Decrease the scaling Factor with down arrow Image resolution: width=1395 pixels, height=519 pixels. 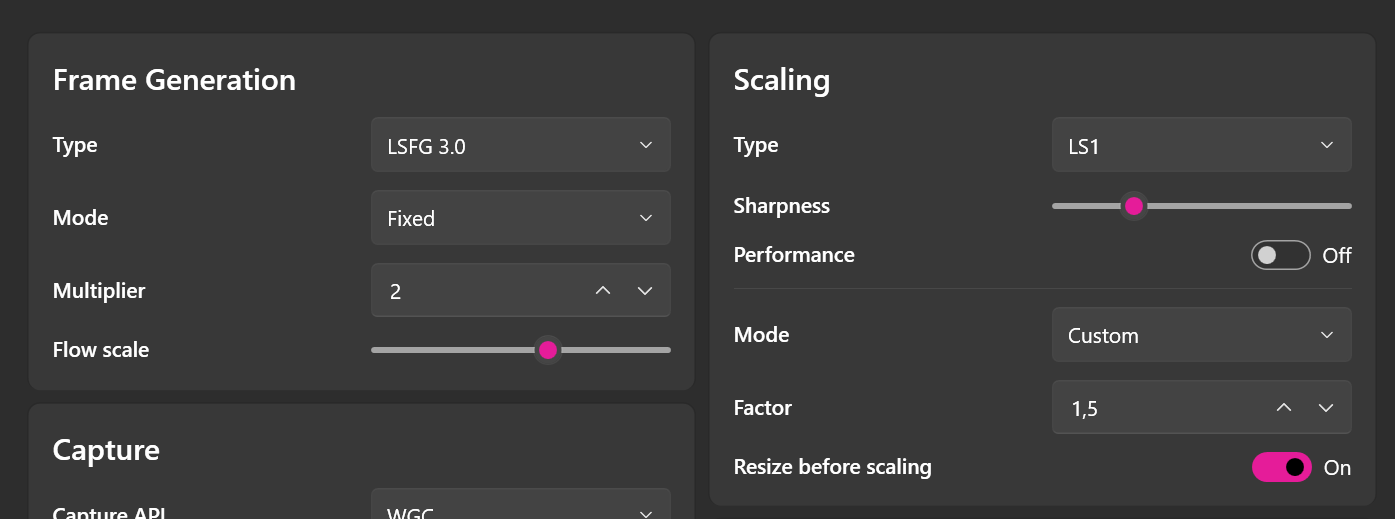point(1326,408)
